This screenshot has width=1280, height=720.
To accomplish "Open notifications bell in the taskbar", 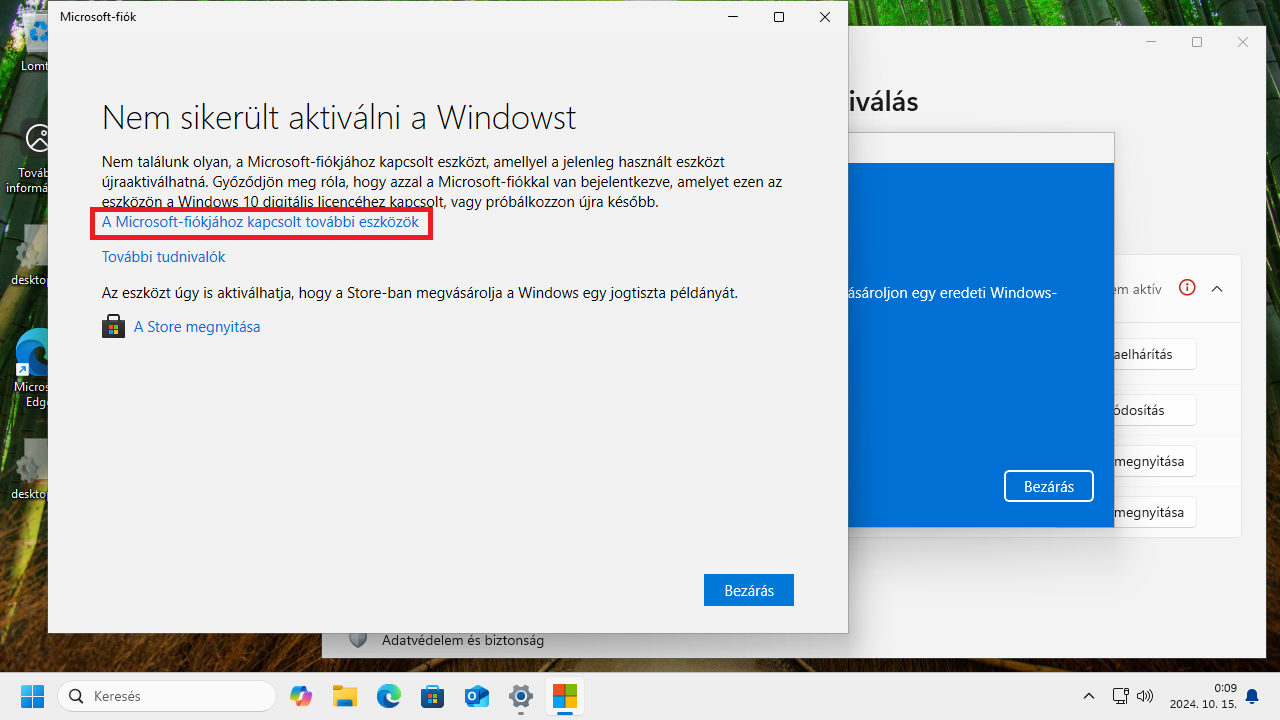I will pyautogui.click(x=1252, y=695).
